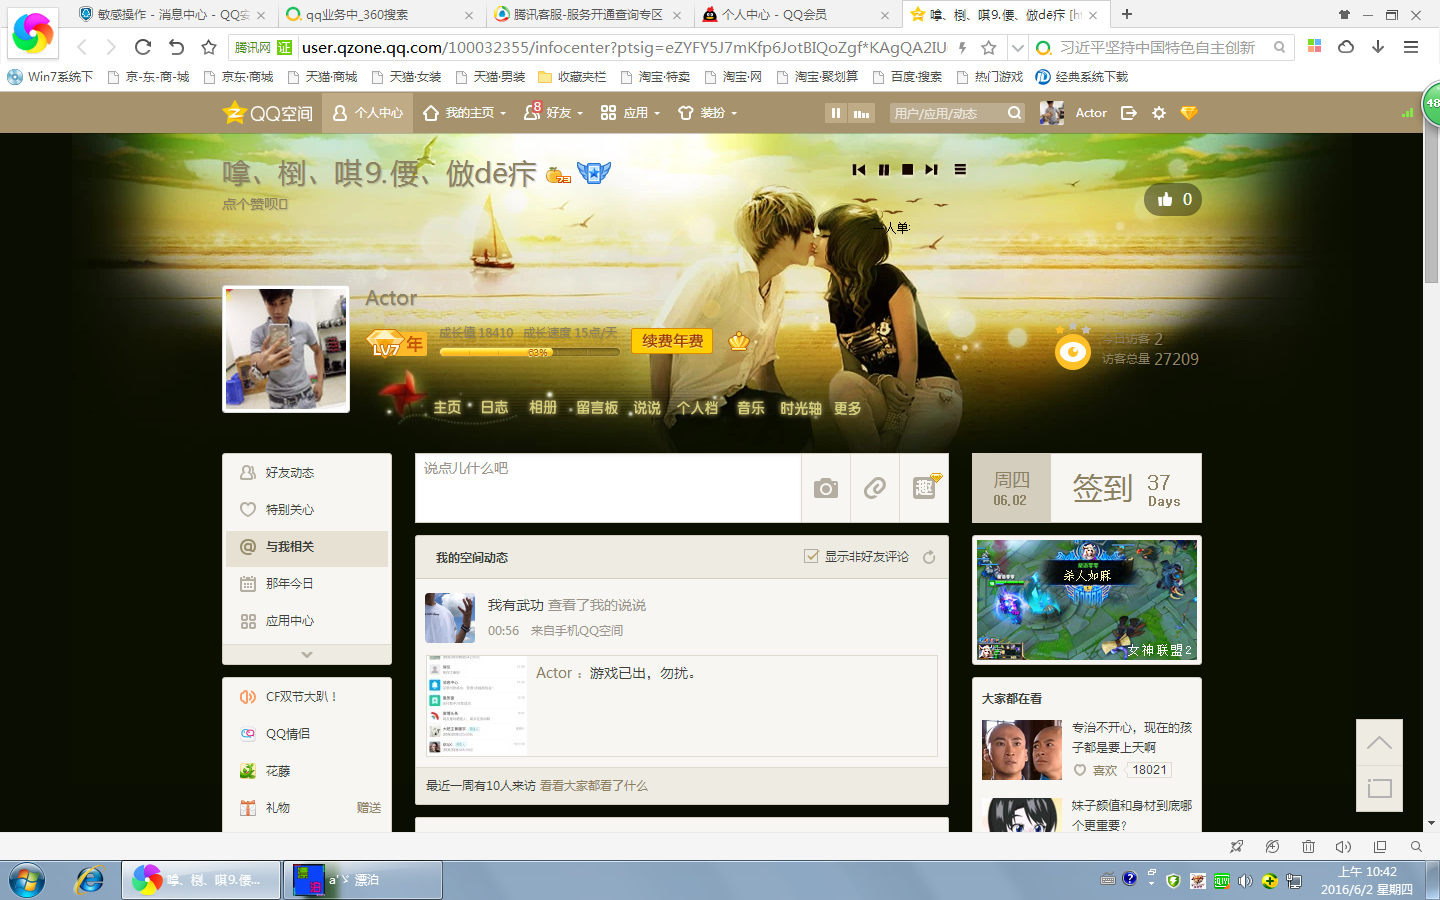The height and width of the screenshot is (900, 1440).
Task: Like this space with thumbs-up button
Action: coord(1173,200)
